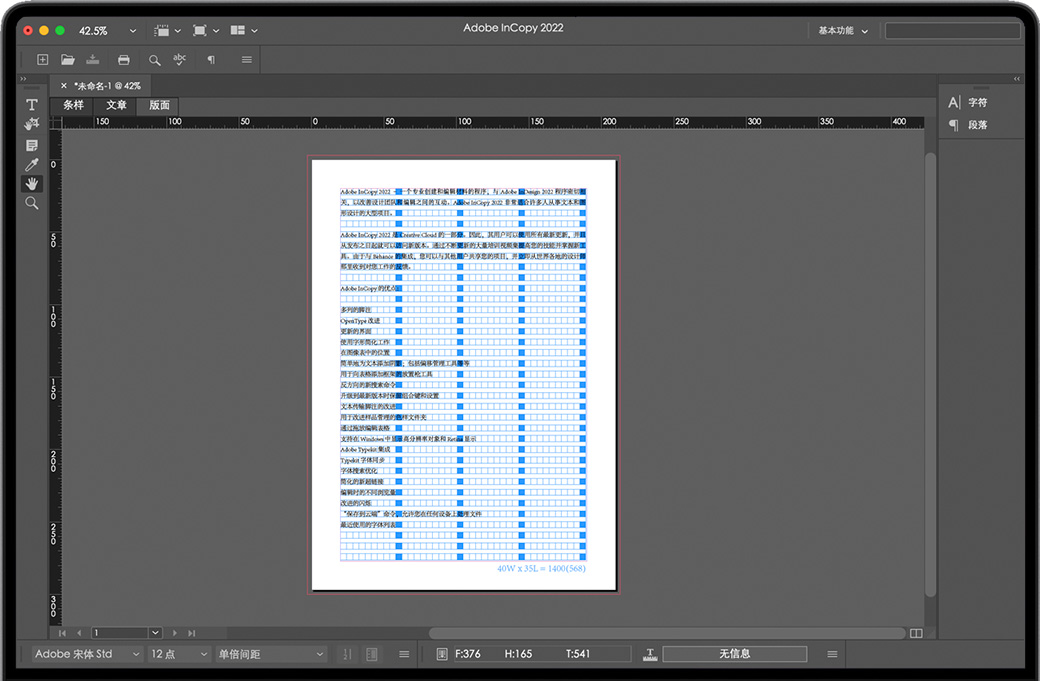Switch to the 条样 view tab
This screenshot has width=1040, height=681.
74,105
